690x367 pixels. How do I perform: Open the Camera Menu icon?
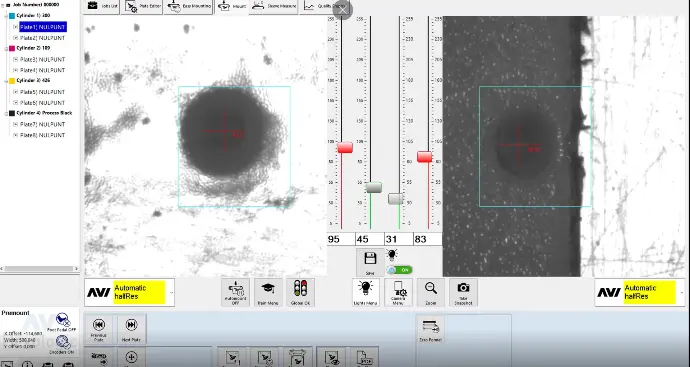[x=398, y=292]
